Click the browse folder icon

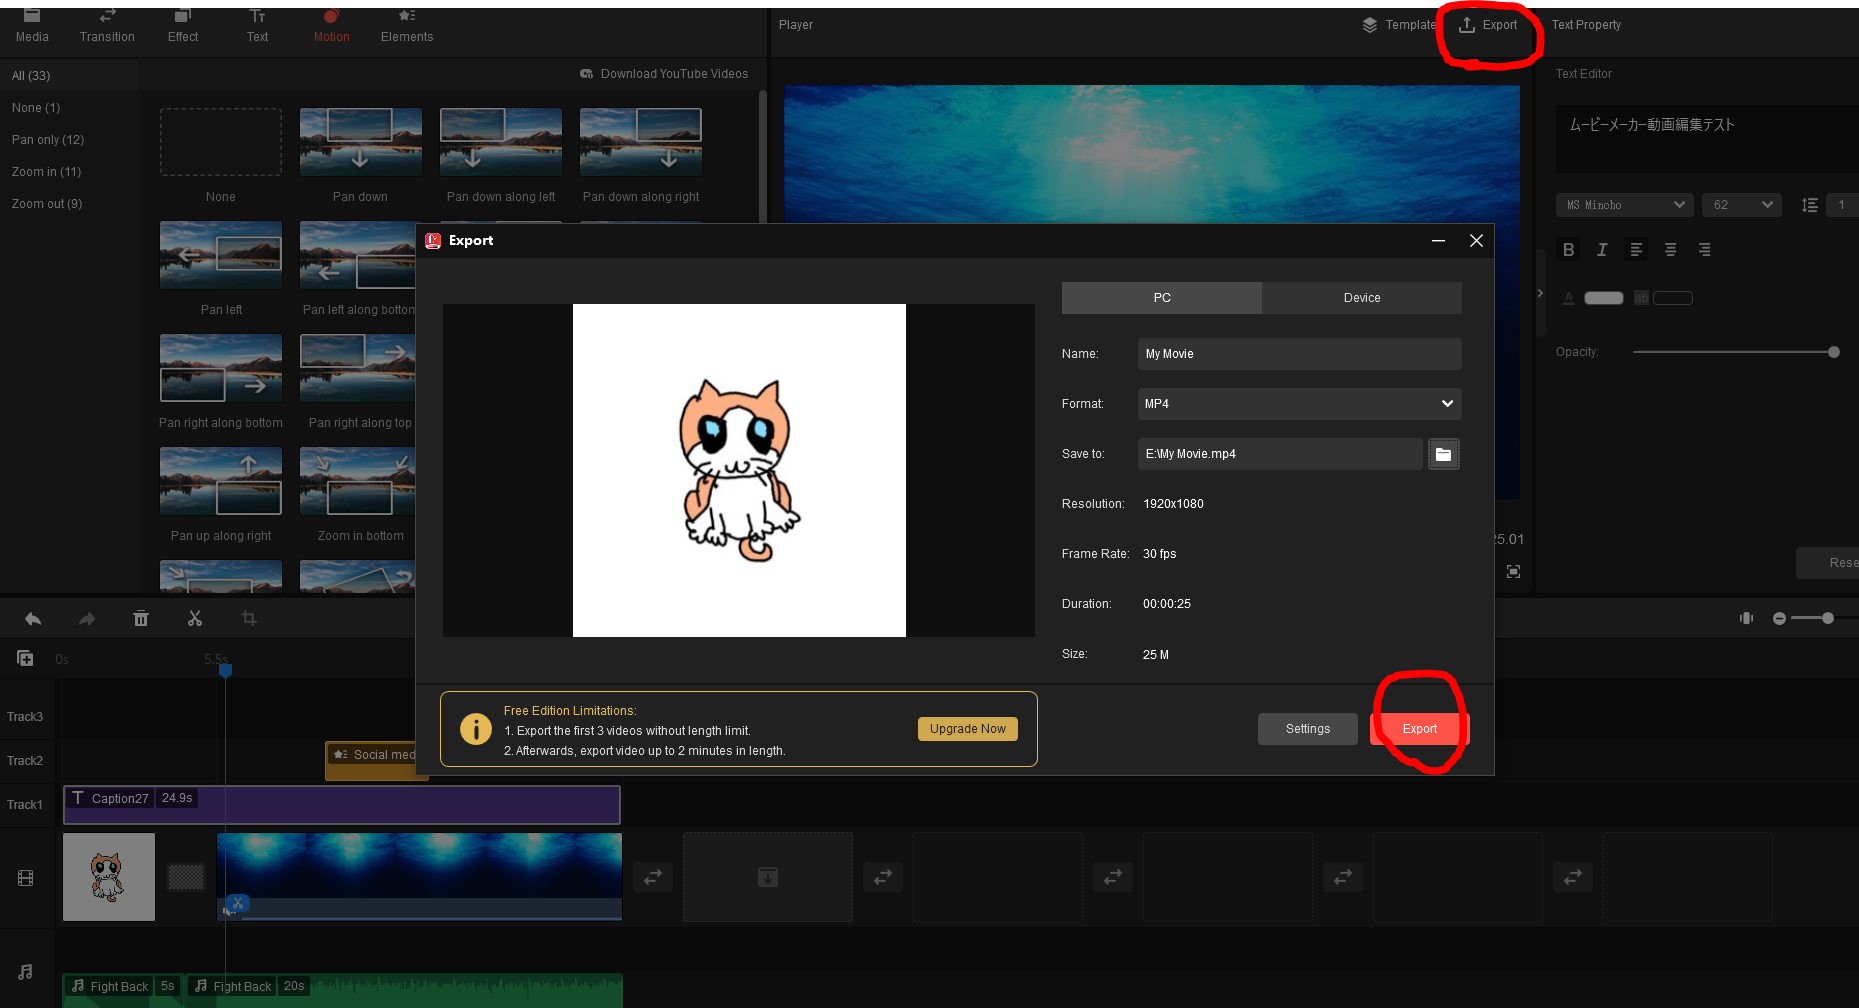tap(1444, 454)
